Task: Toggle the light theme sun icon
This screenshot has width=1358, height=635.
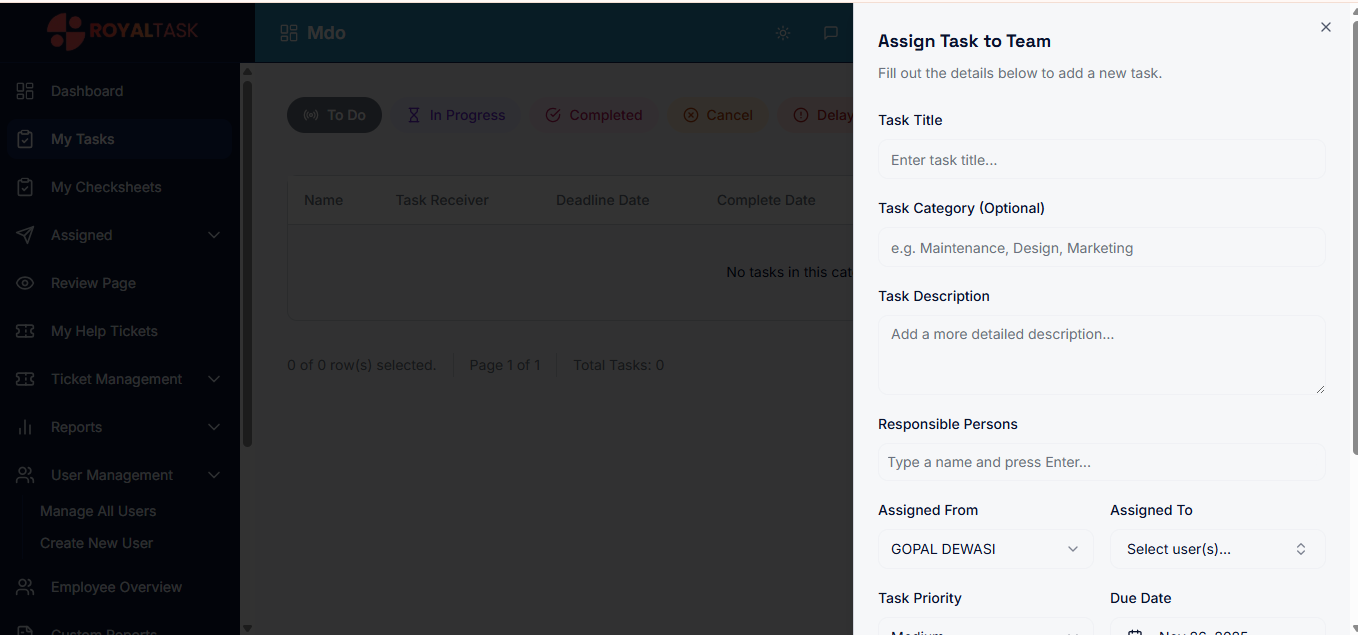Action: (783, 33)
